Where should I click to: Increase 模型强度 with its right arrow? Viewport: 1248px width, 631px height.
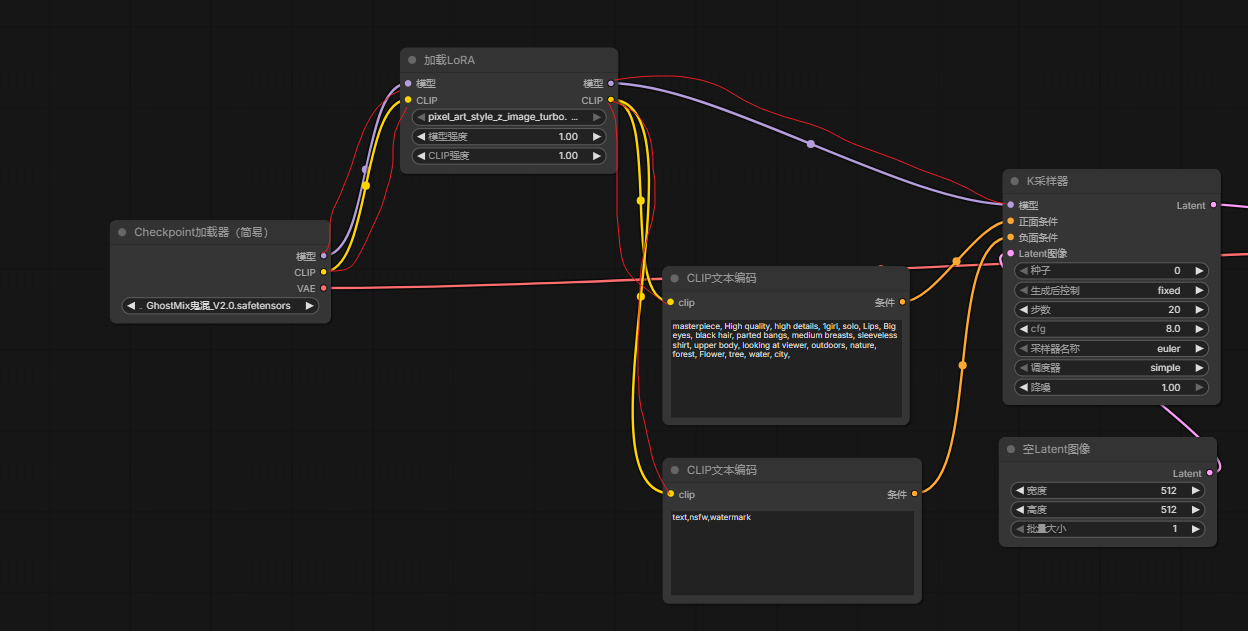(597, 137)
